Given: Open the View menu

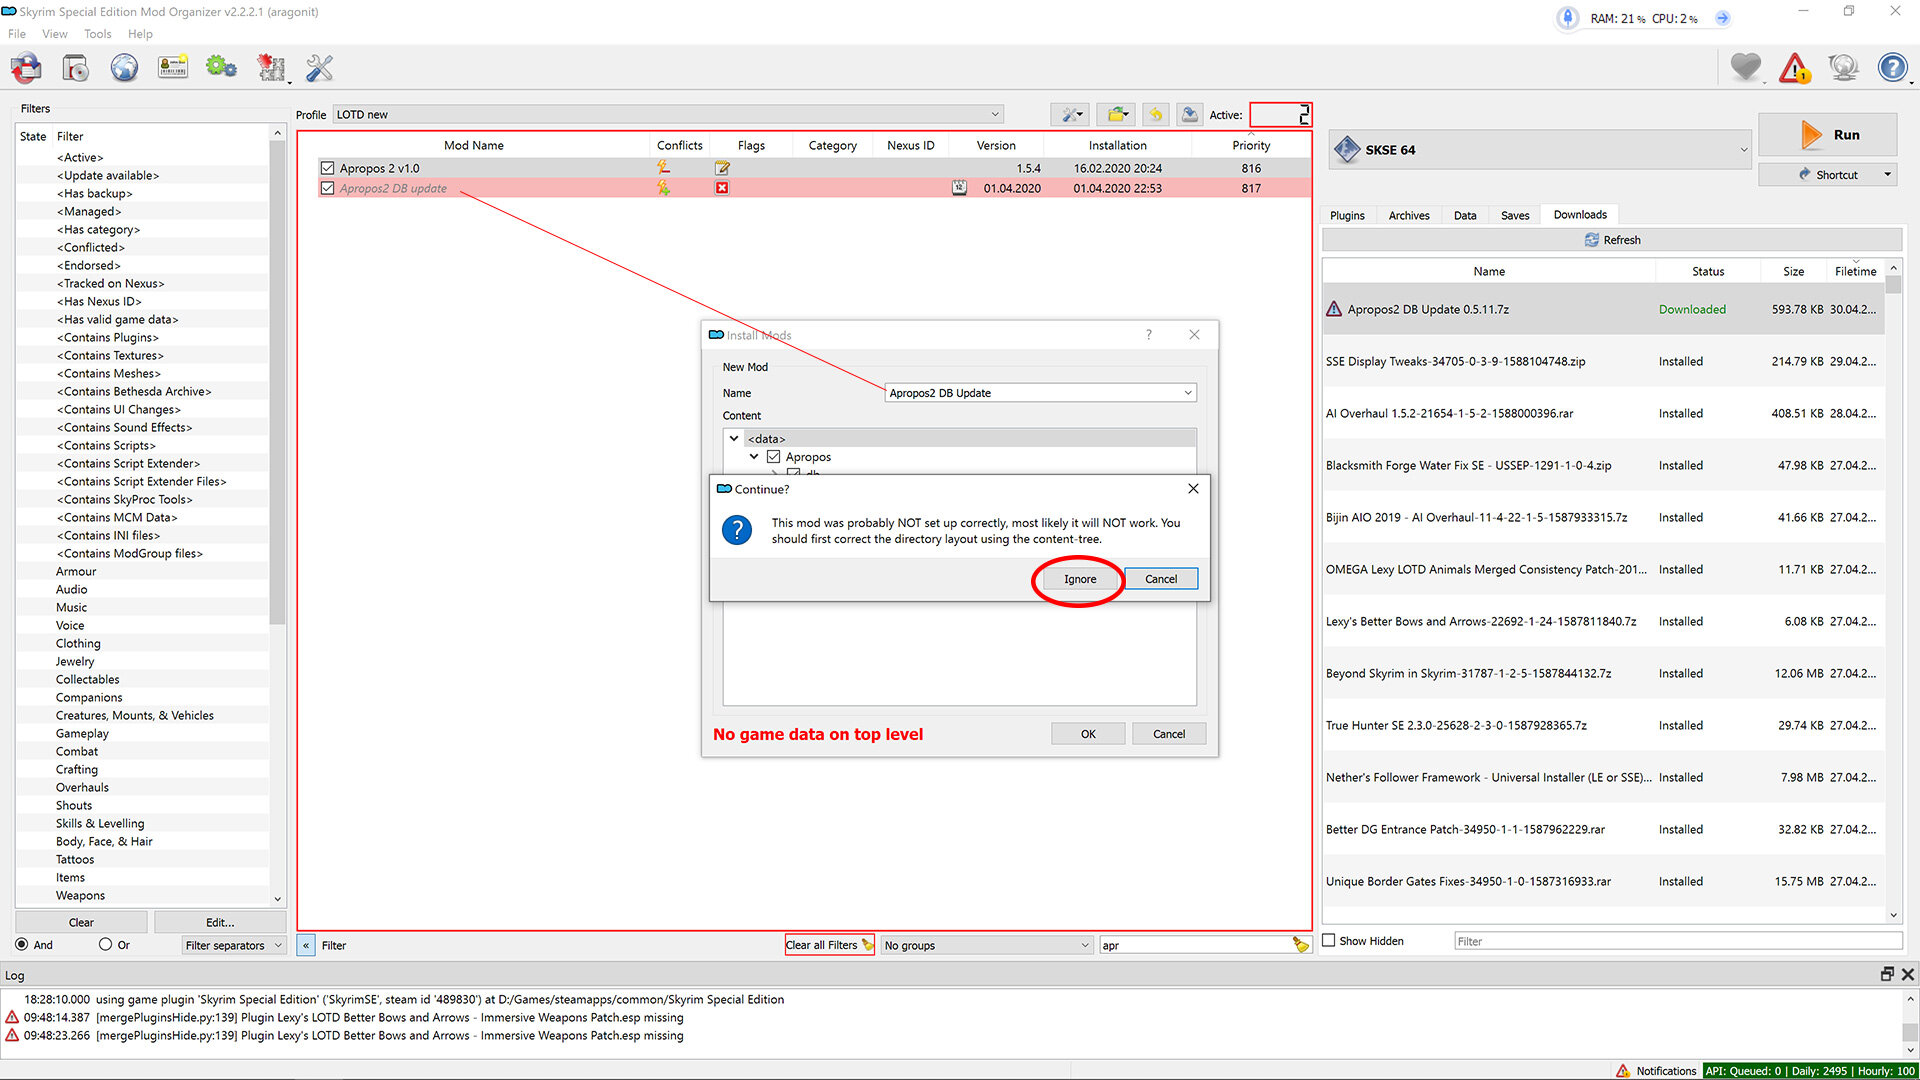Looking at the screenshot, I should (55, 34).
